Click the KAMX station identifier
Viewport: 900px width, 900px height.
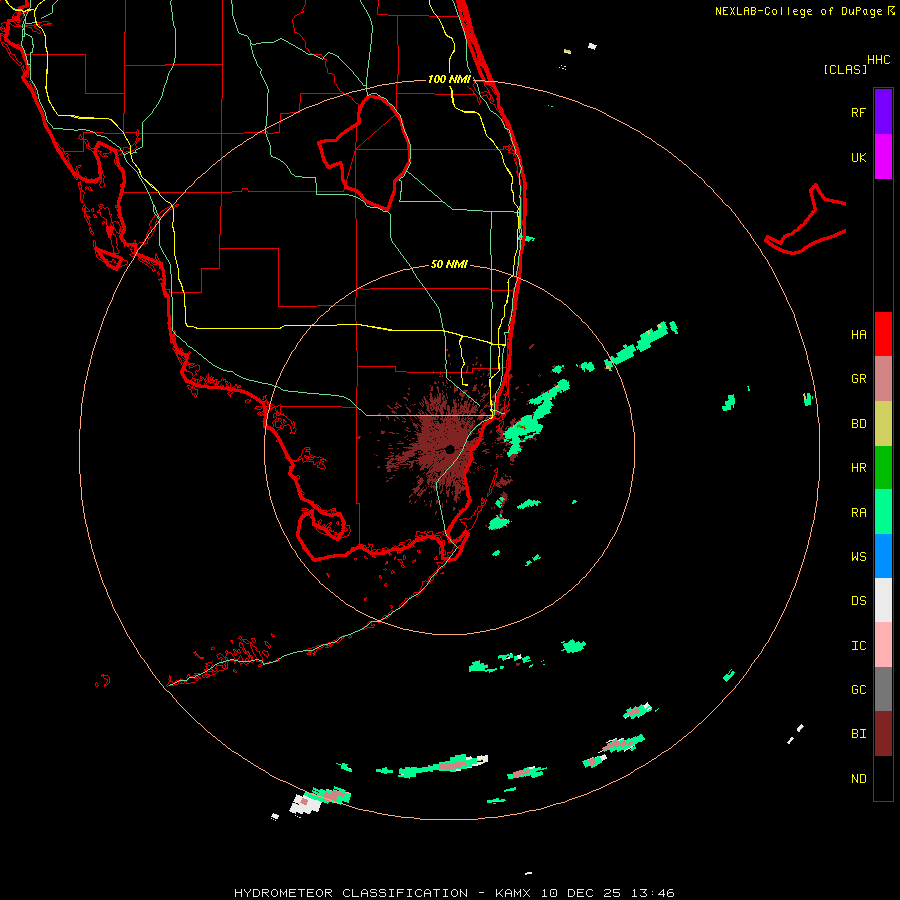point(516,893)
